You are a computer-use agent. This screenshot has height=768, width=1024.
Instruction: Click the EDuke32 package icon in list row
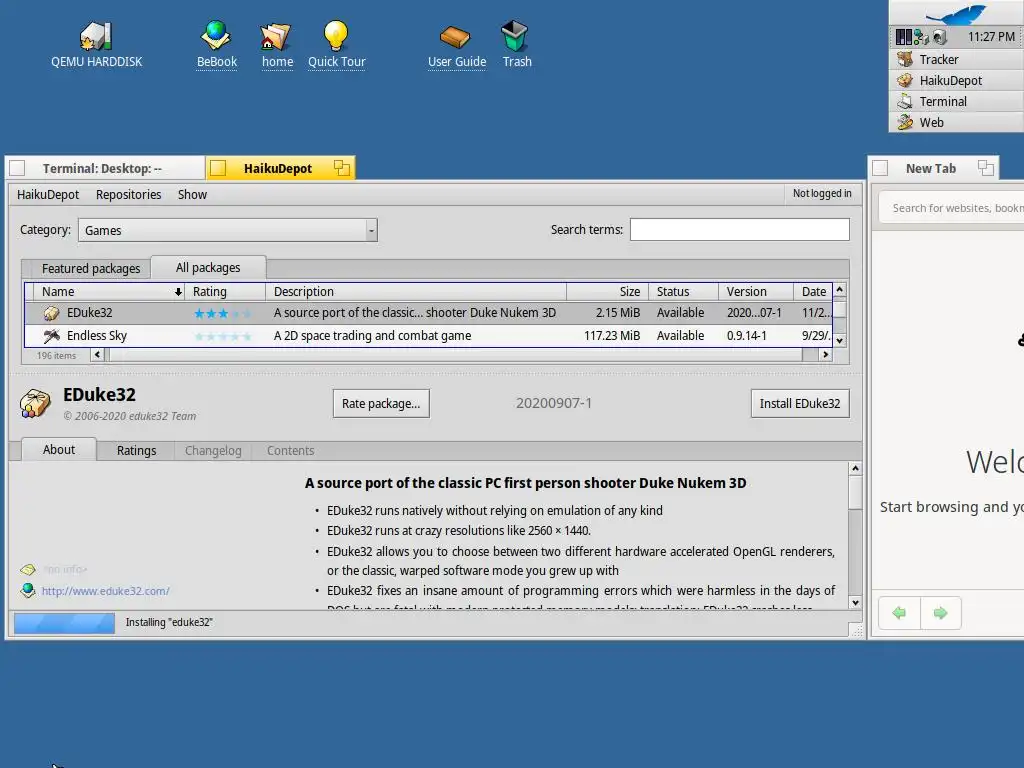click(51, 313)
